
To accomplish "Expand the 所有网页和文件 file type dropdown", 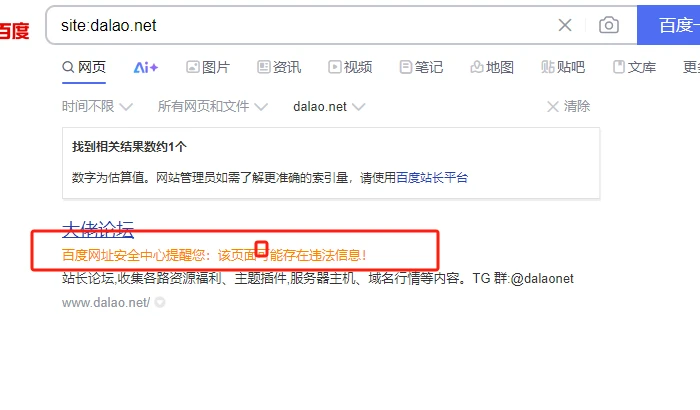I will [212, 106].
